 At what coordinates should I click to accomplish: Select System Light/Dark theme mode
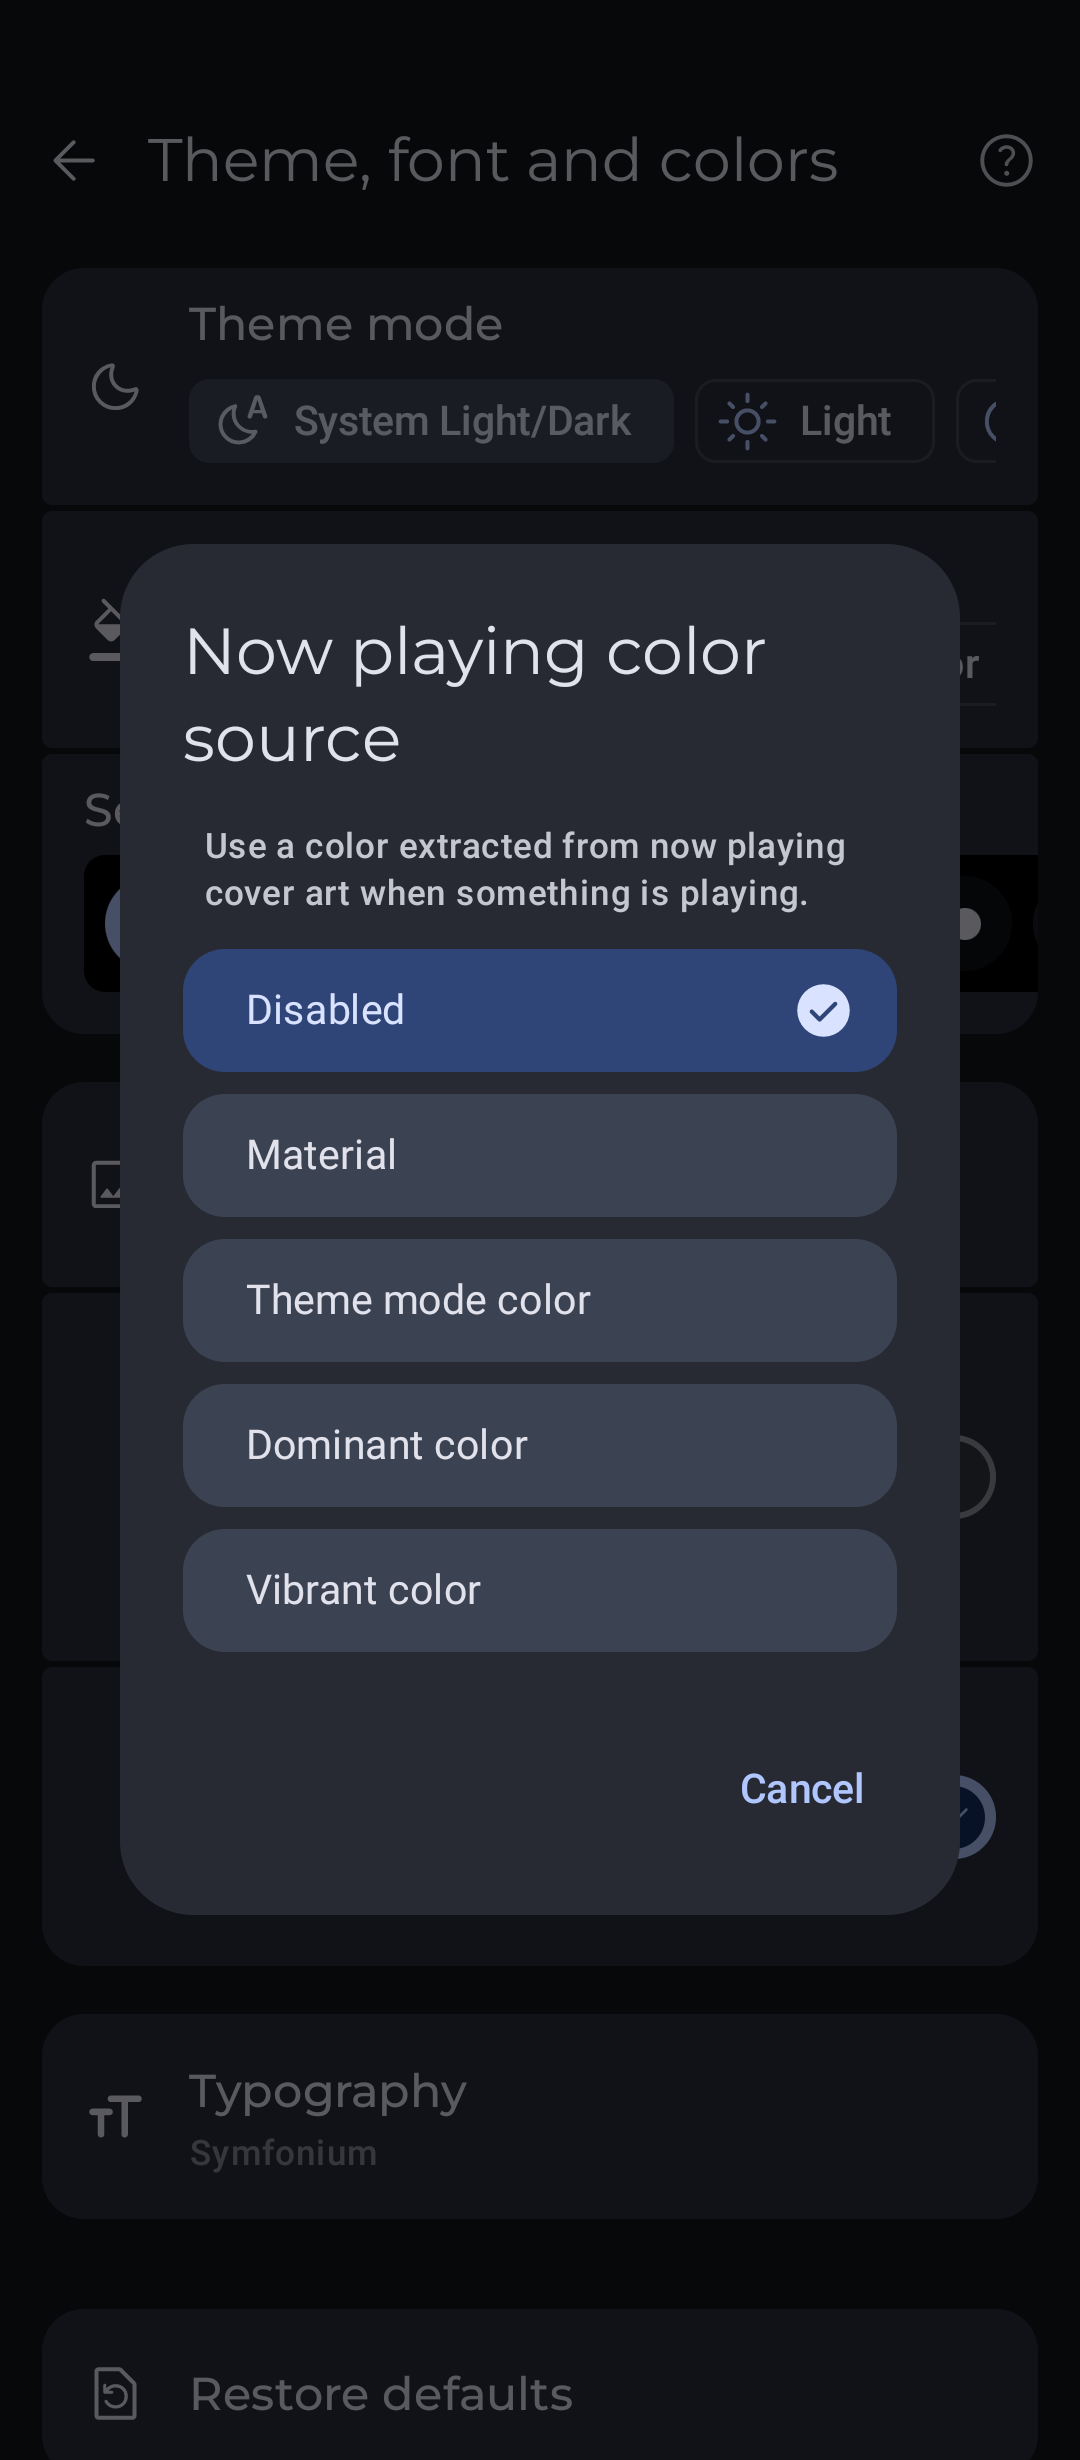tap(431, 421)
